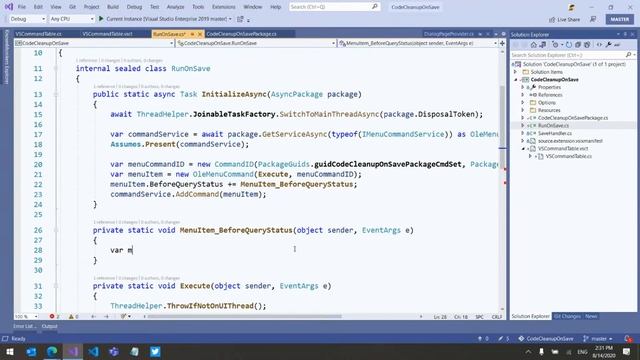Expand the Solution Items folder
The height and width of the screenshot is (360, 640).
516,72
